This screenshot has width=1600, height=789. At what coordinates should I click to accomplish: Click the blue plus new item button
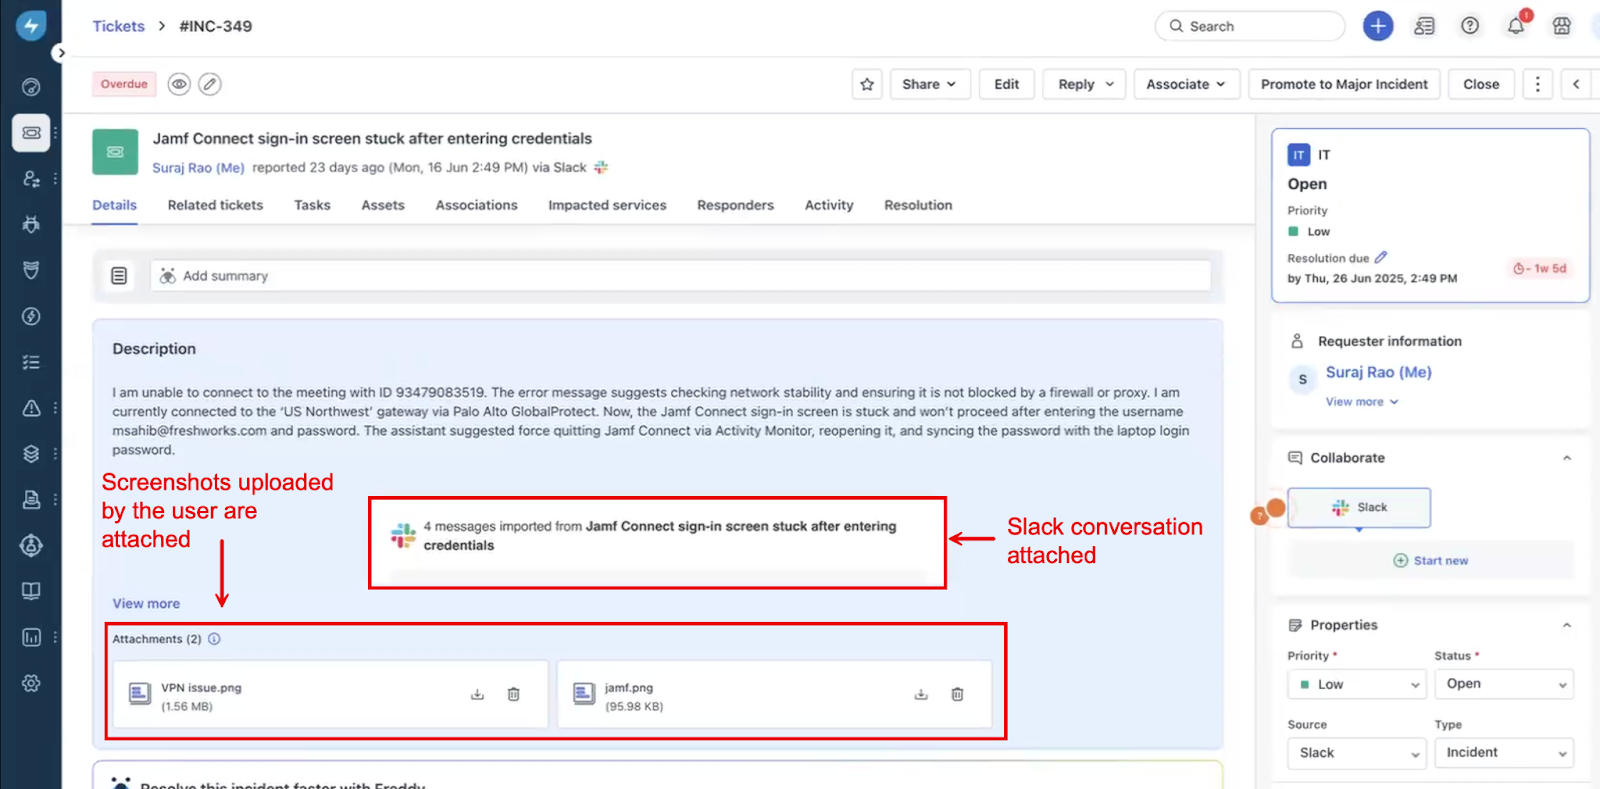(1378, 26)
